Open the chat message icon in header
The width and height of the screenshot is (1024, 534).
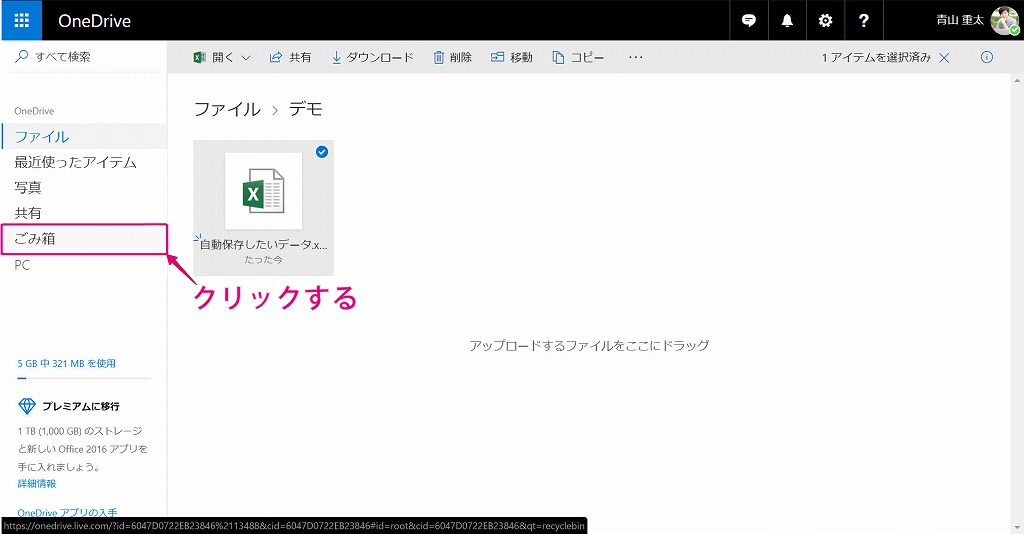coord(748,20)
